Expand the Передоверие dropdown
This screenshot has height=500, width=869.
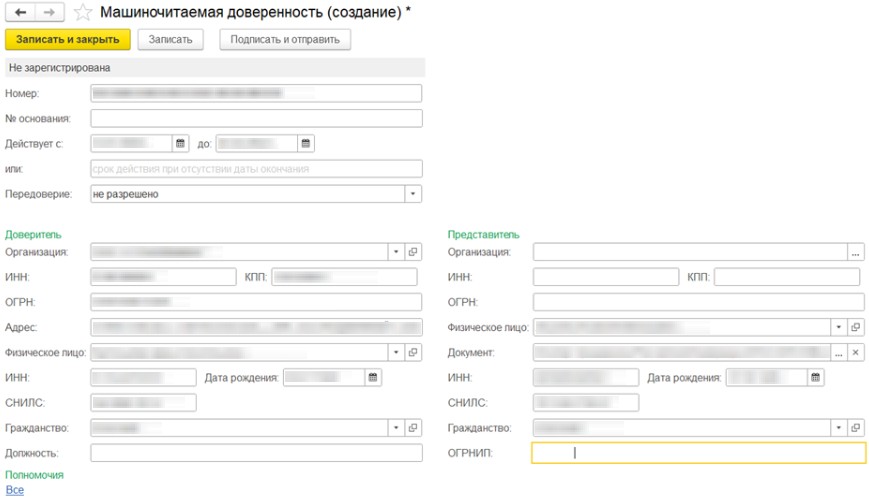click(x=413, y=194)
